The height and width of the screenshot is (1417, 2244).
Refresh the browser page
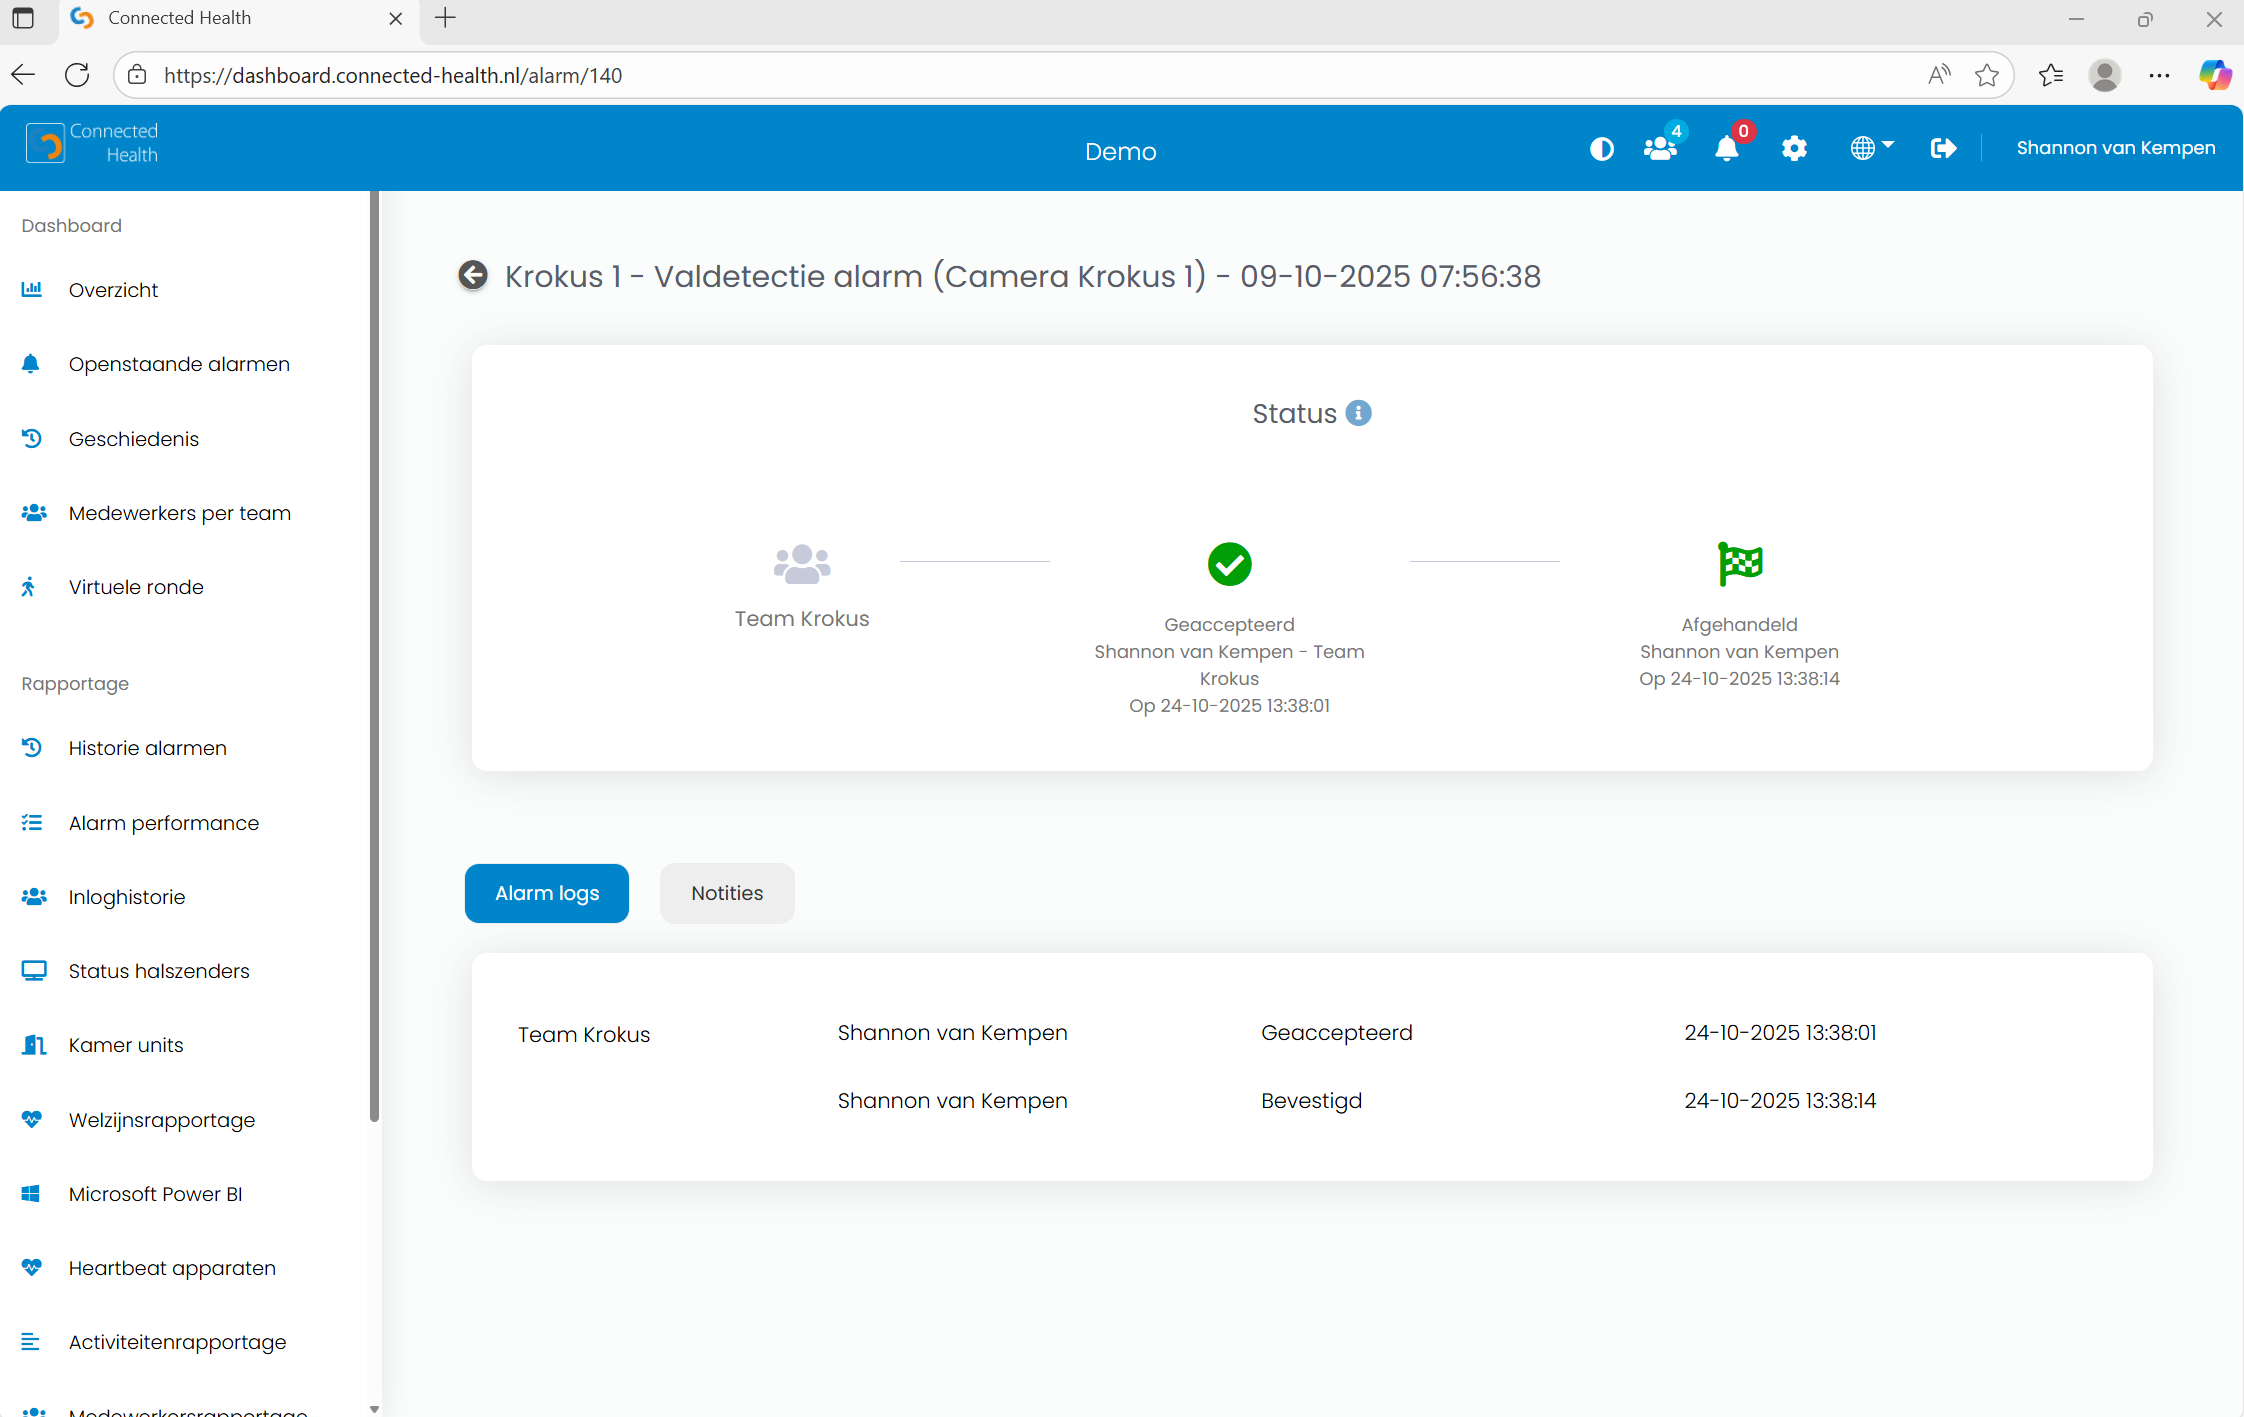(77, 75)
